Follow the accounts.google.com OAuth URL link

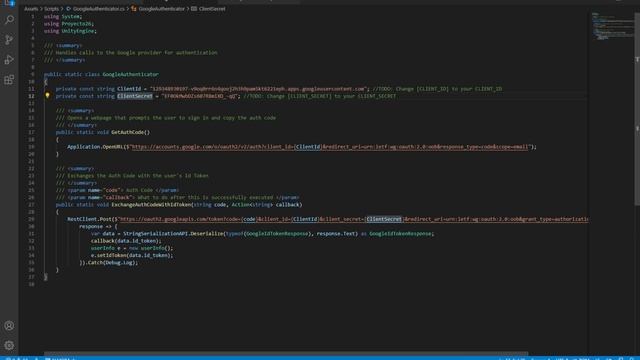pos(330,147)
